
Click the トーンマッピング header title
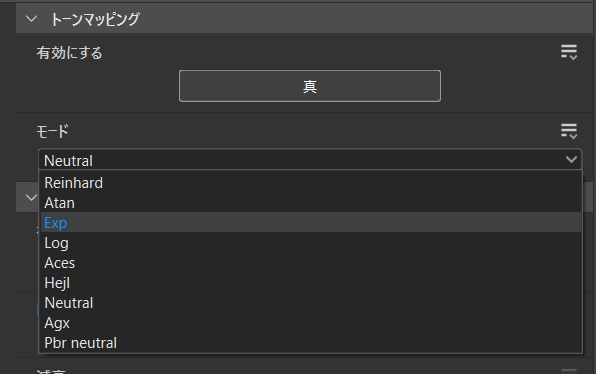coord(95,19)
